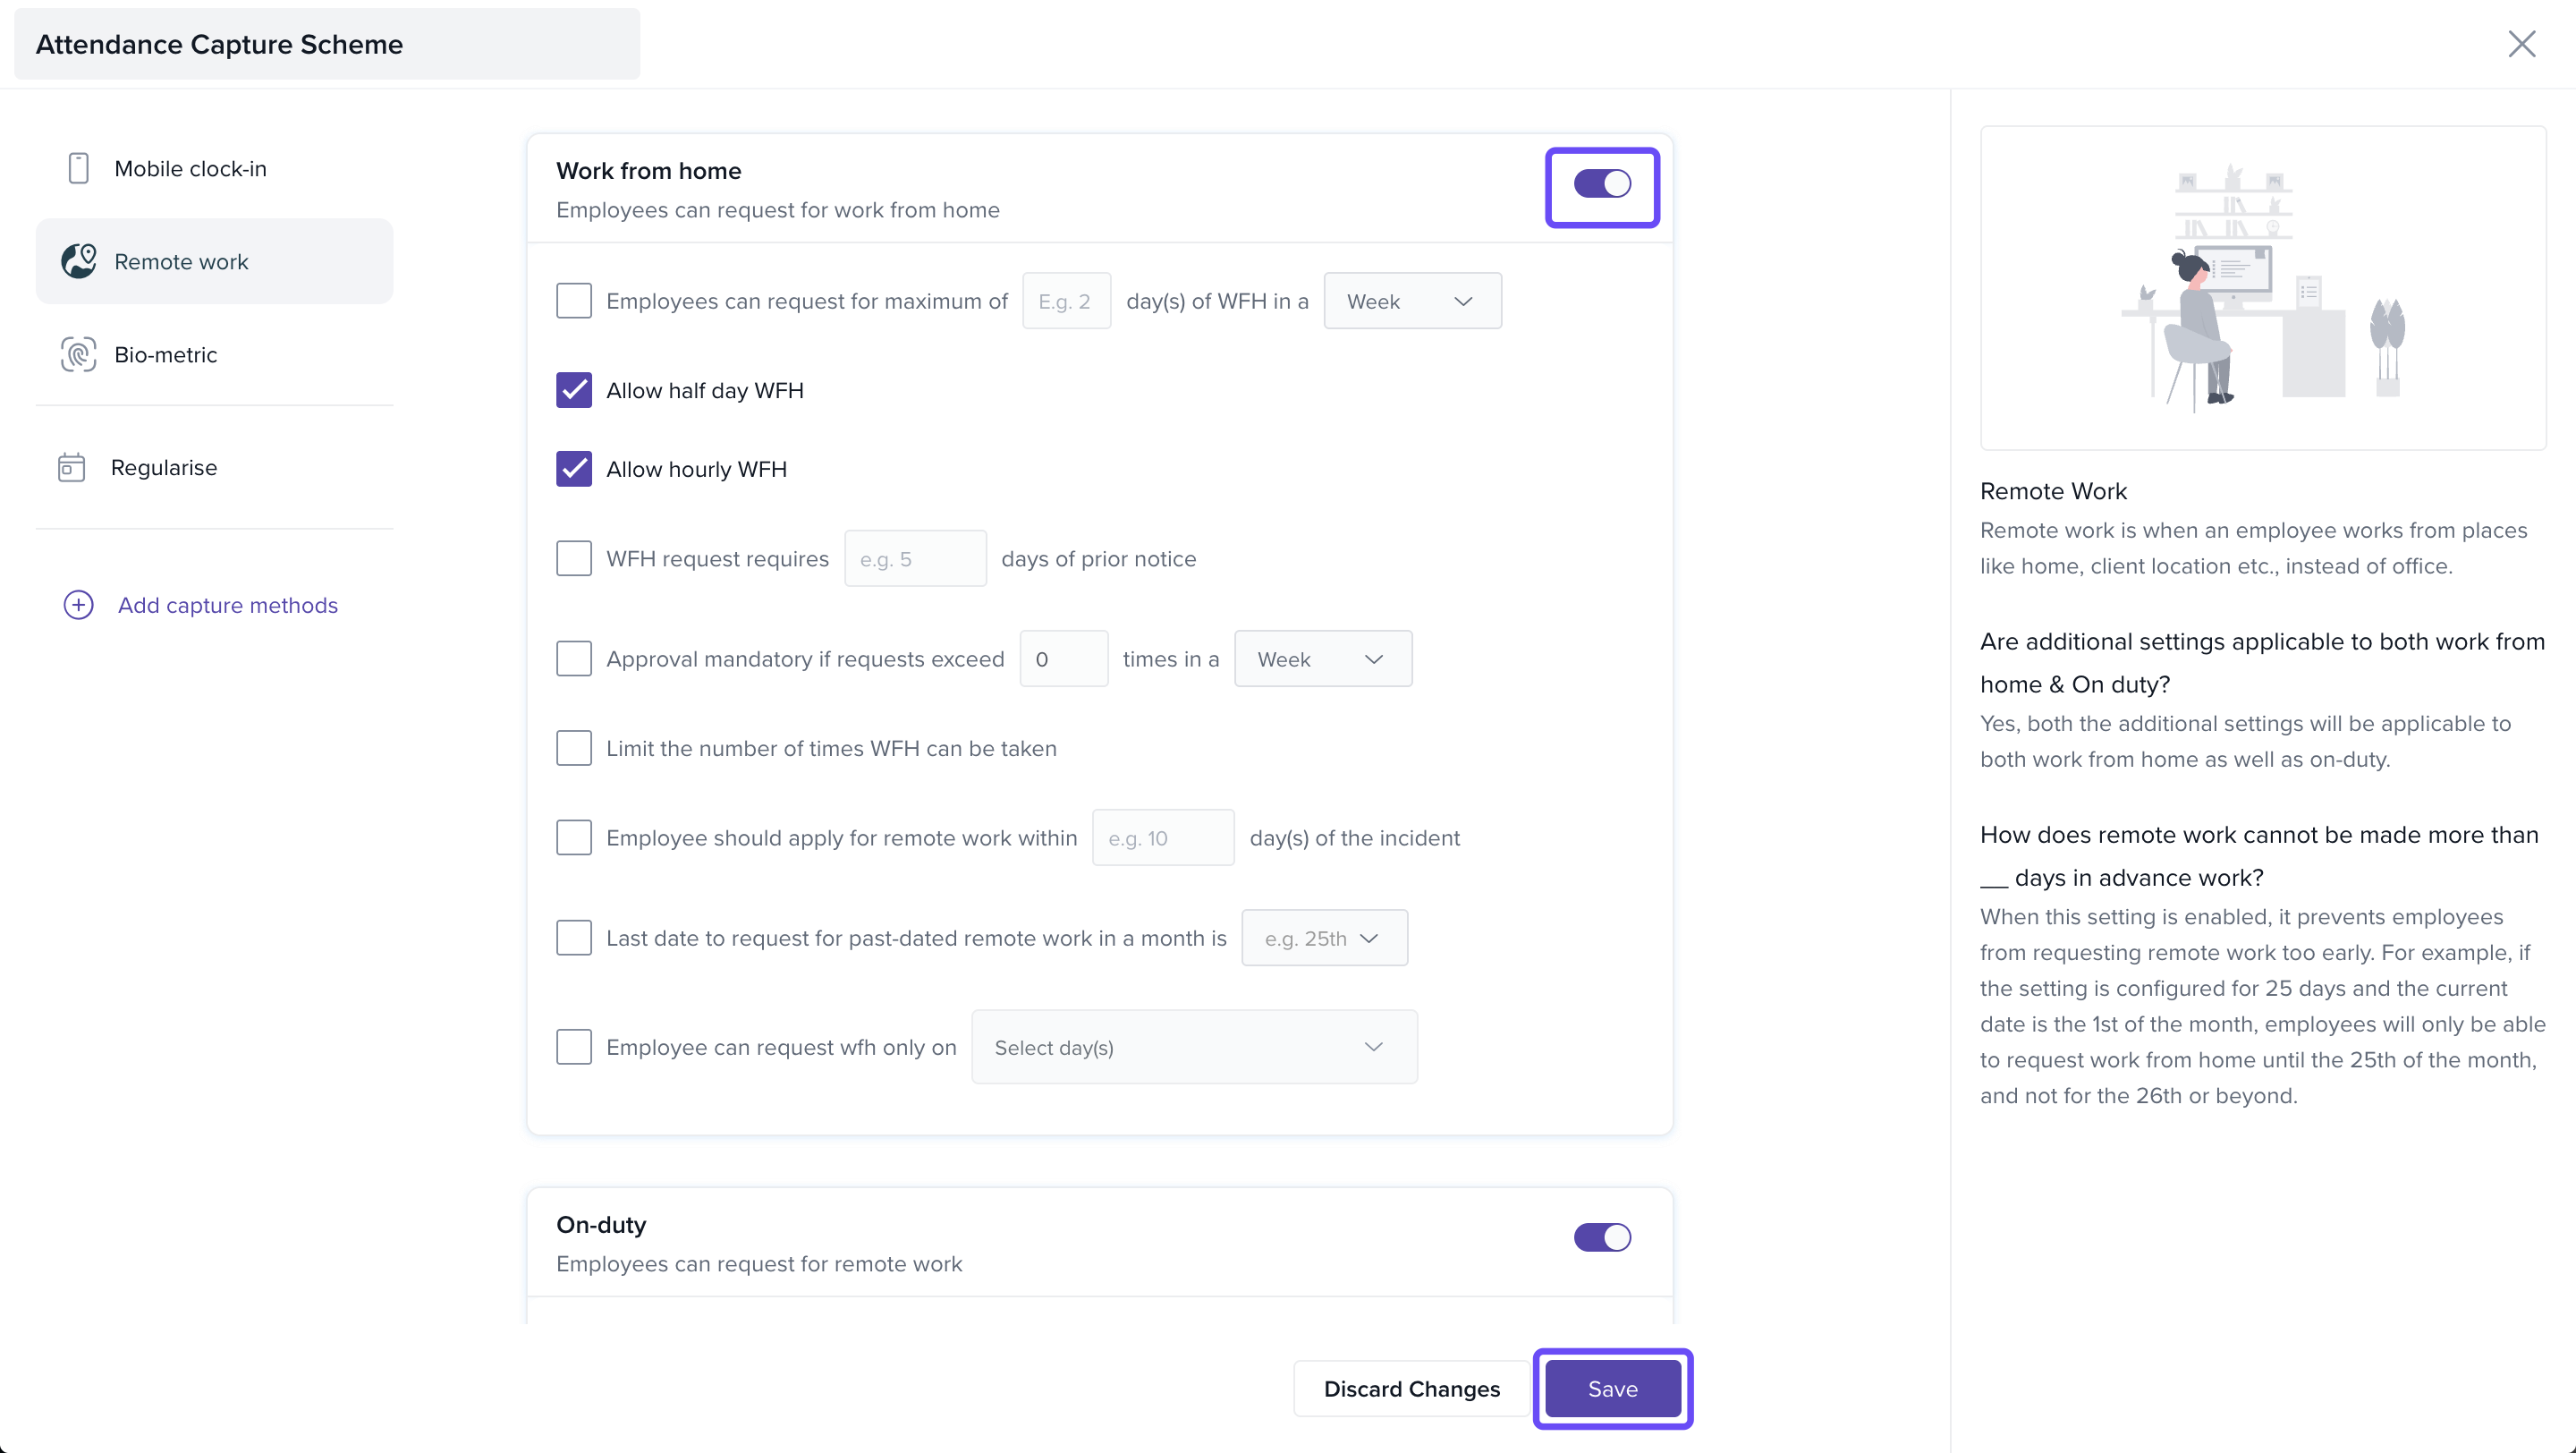Click the Save button
Viewport: 2576px width, 1453px height.
pyautogui.click(x=1612, y=1389)
